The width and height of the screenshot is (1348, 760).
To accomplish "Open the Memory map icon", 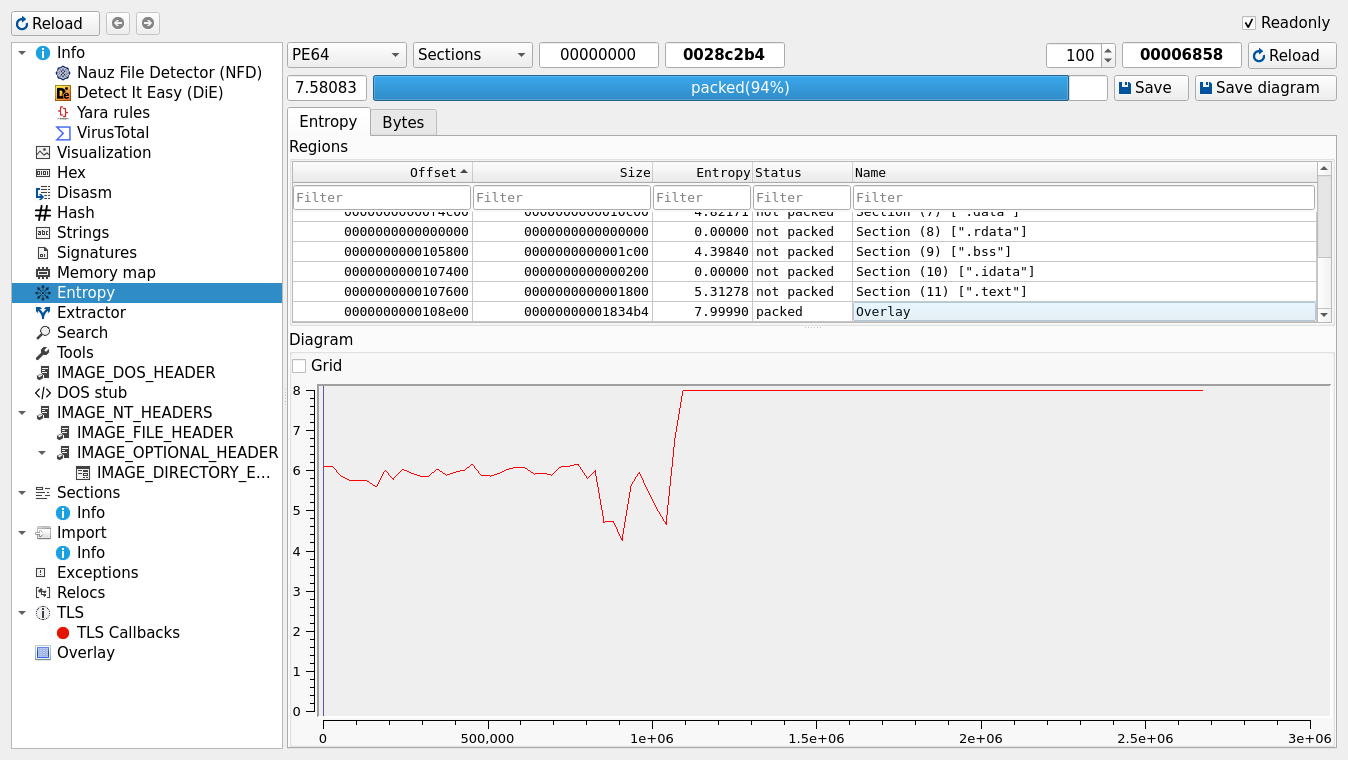I will [x=43, y=273].
